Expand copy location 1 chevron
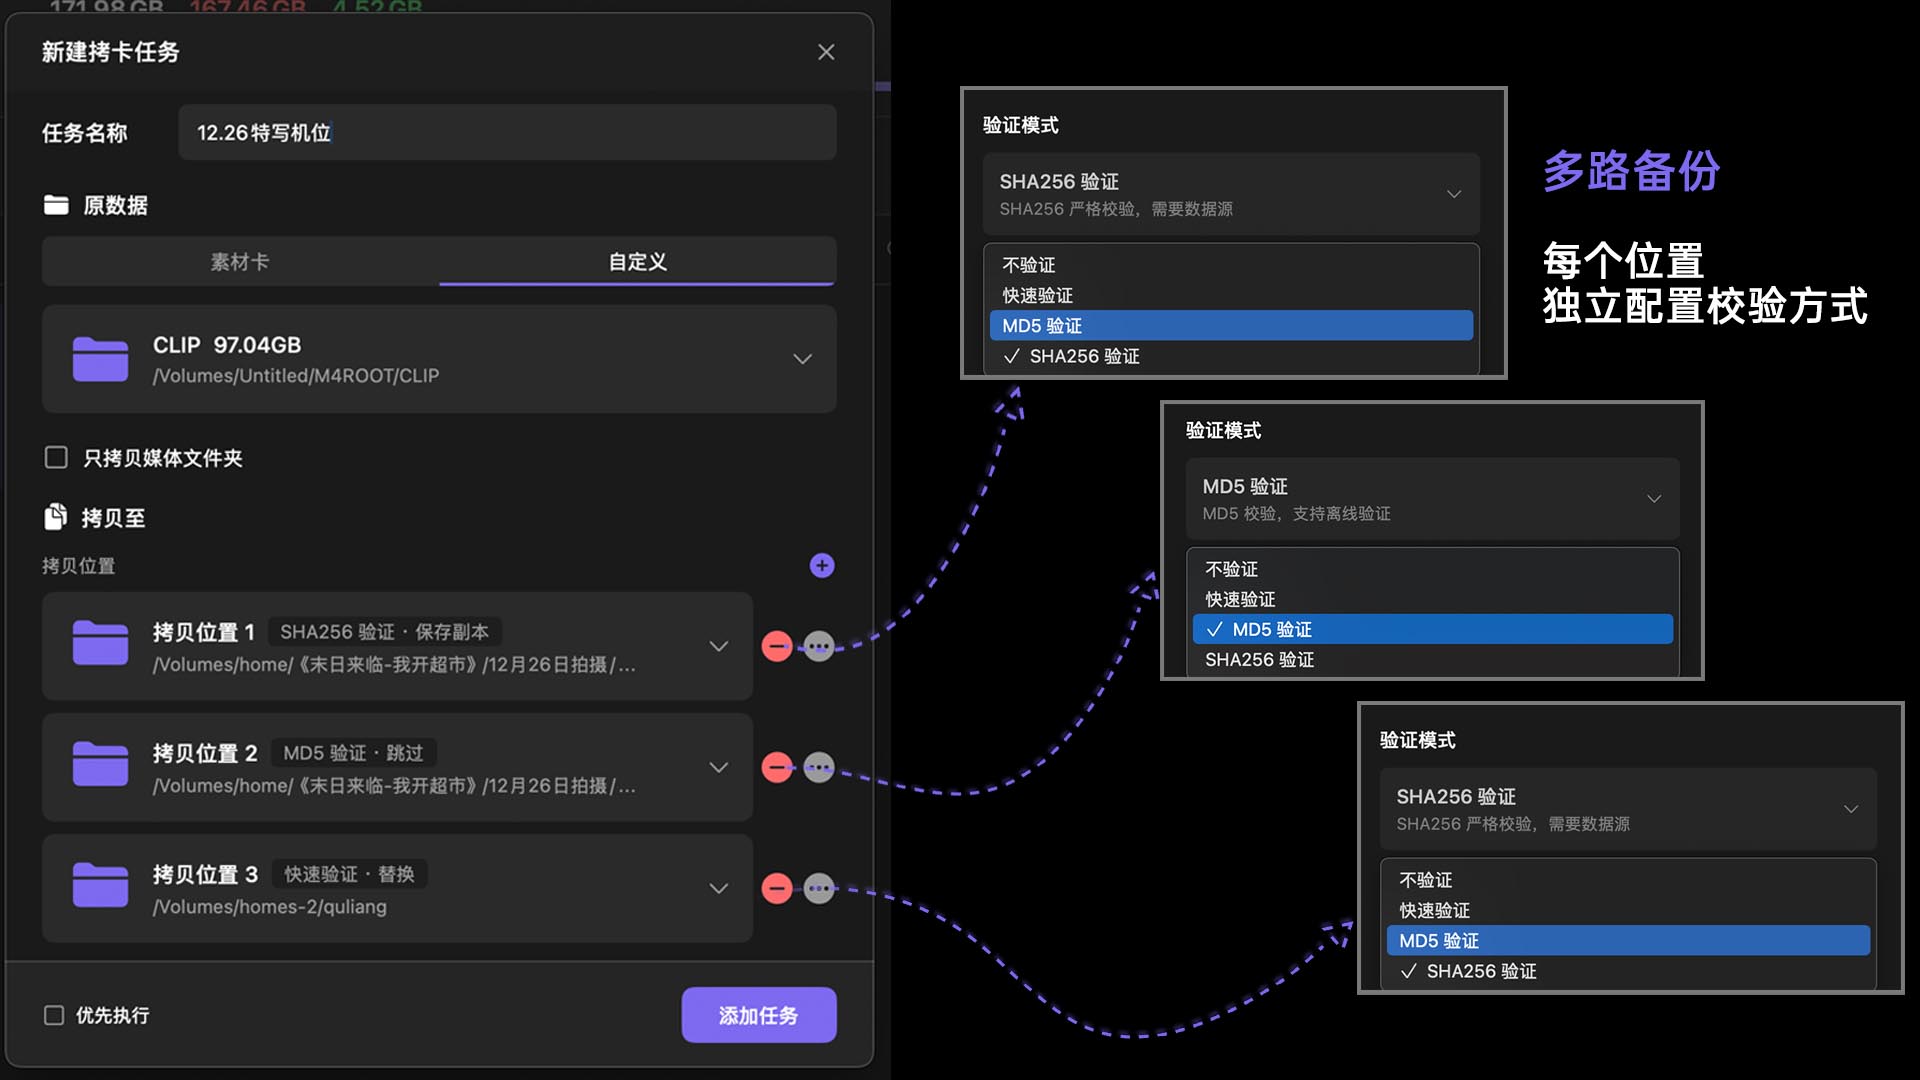1920x1080 pixels. pos(718,647)
